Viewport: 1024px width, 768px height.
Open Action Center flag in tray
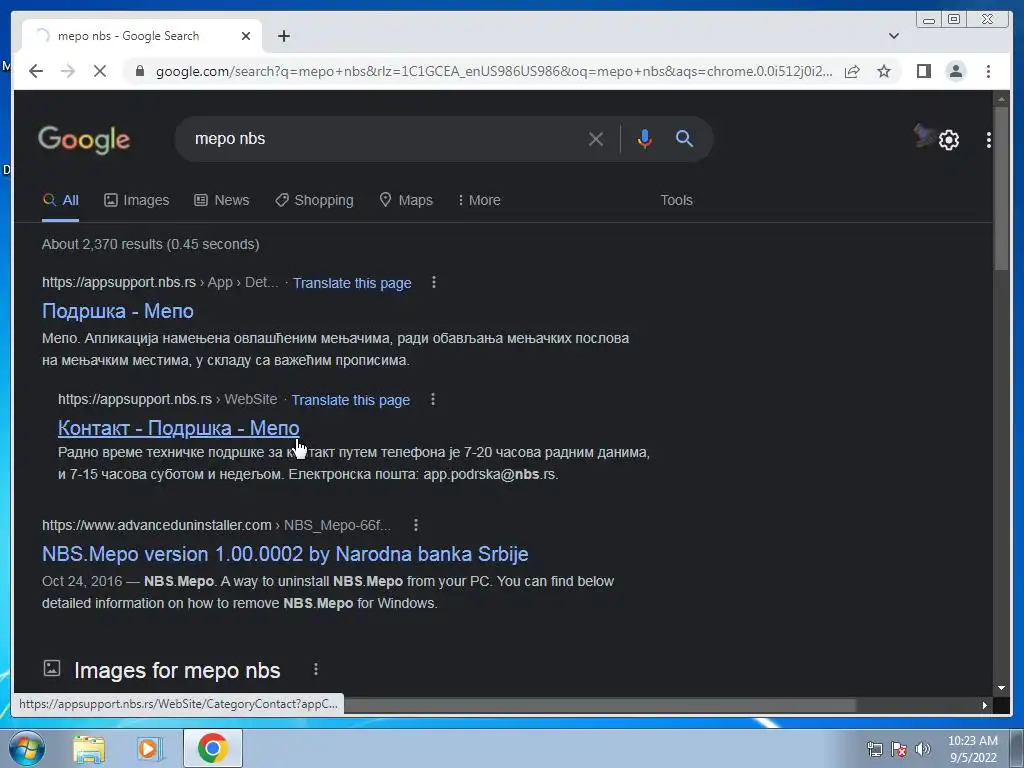click(x=899, y=749)
